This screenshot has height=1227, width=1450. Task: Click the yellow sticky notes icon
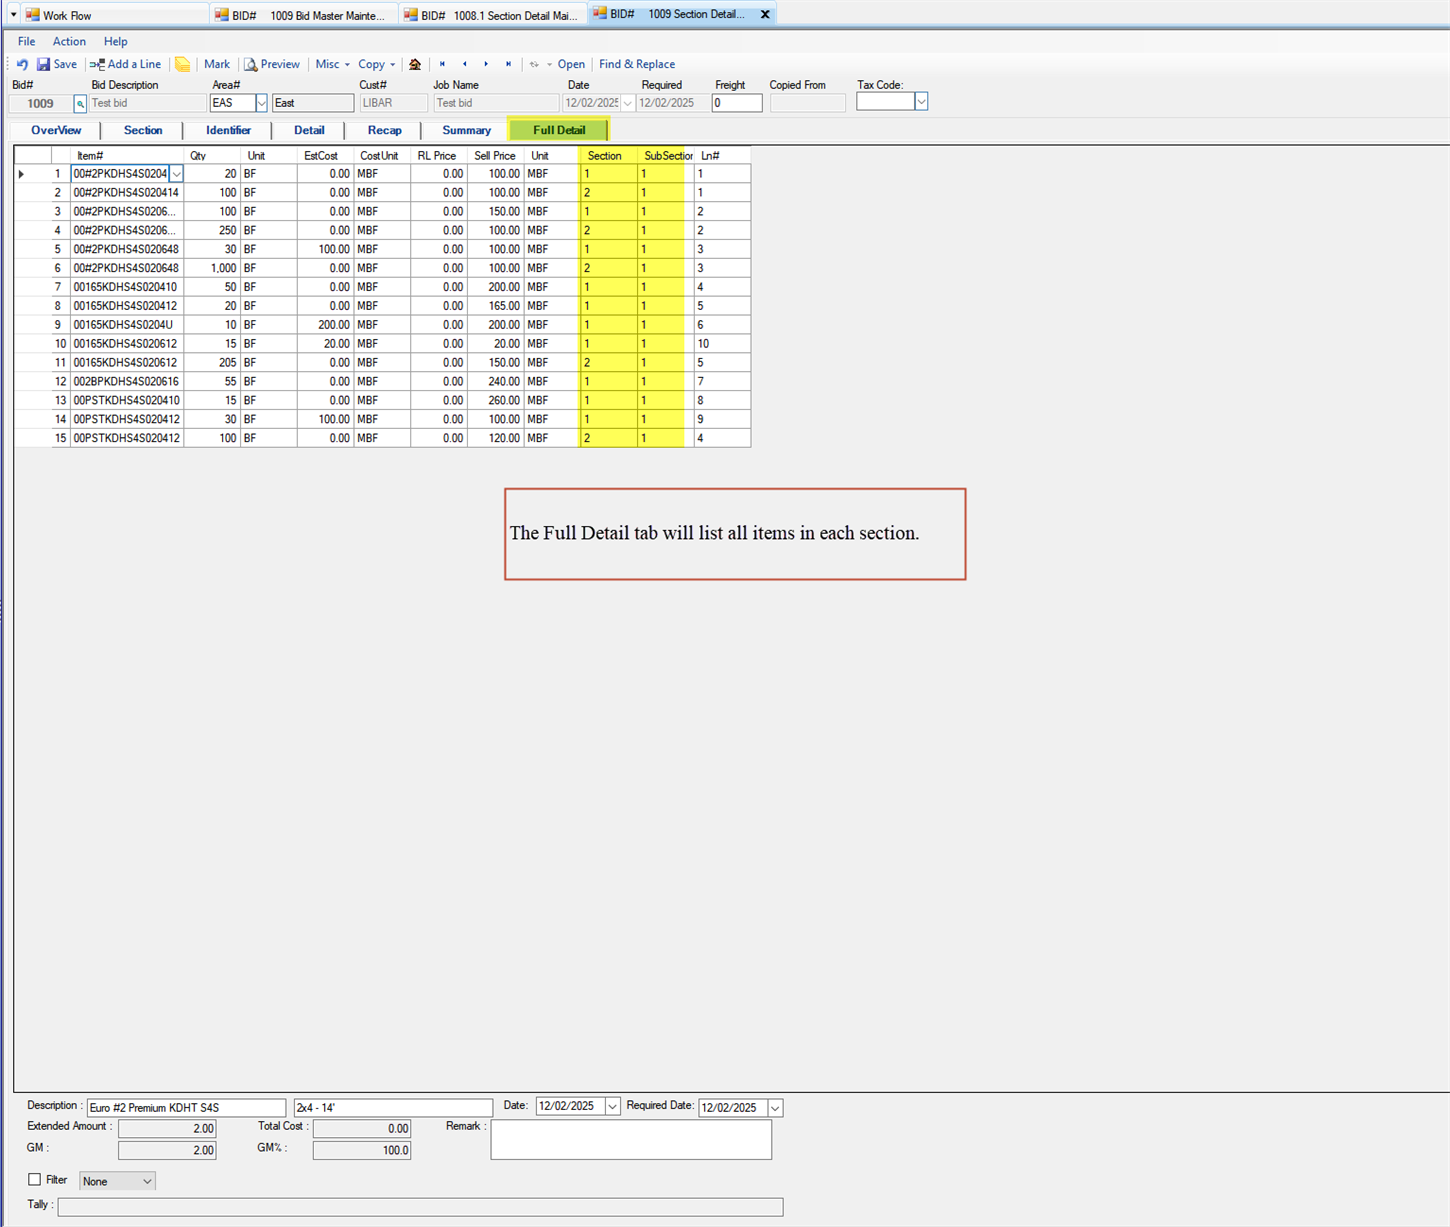[x=182, y=64]
